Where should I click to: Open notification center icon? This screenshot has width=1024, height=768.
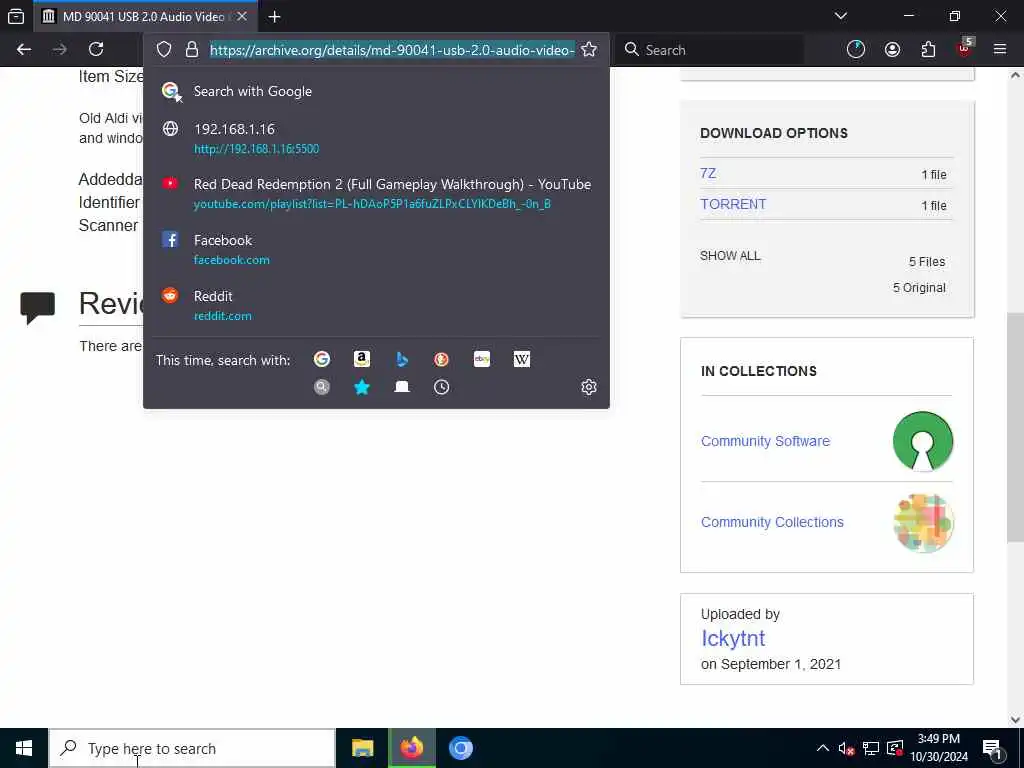(992, 748)
